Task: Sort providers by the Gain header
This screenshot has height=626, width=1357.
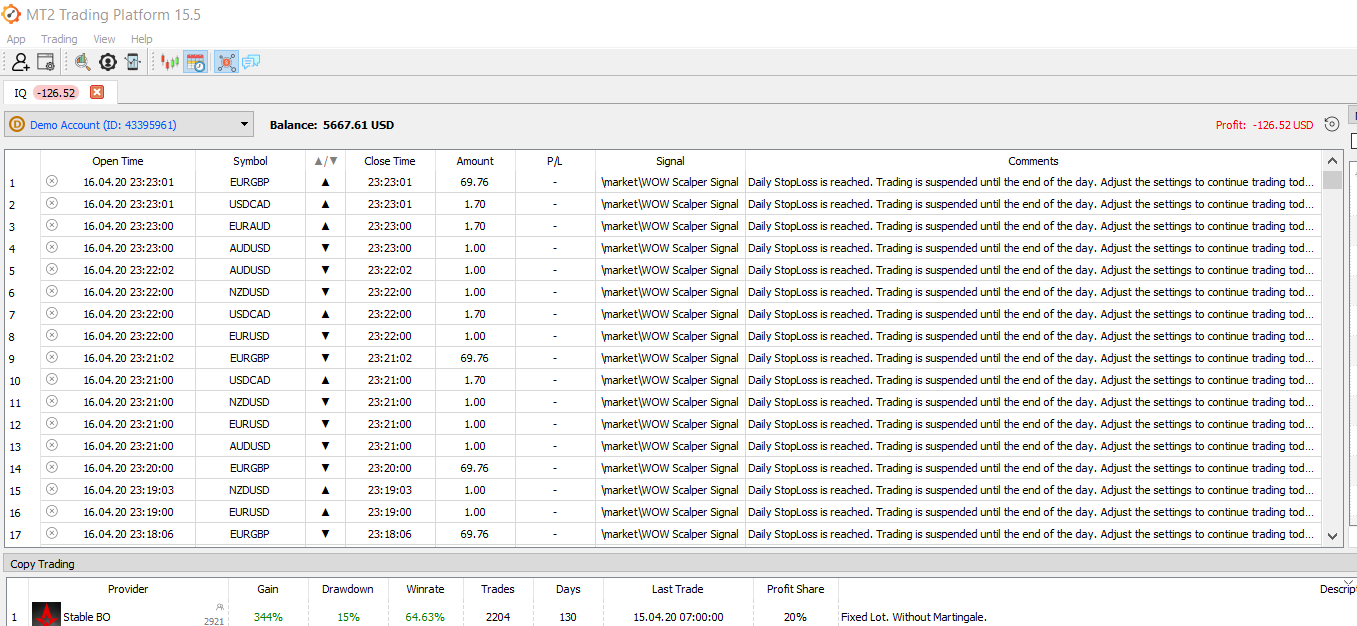Action: (268, 589)
